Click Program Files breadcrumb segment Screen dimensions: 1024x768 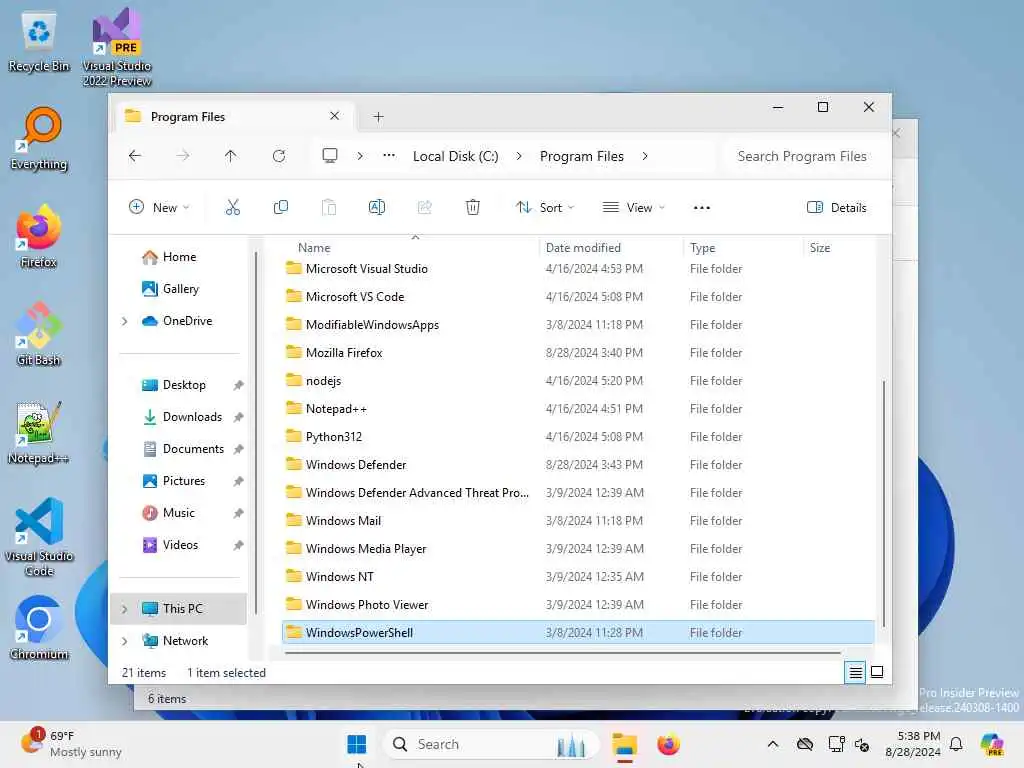click(x=582, y=157)
